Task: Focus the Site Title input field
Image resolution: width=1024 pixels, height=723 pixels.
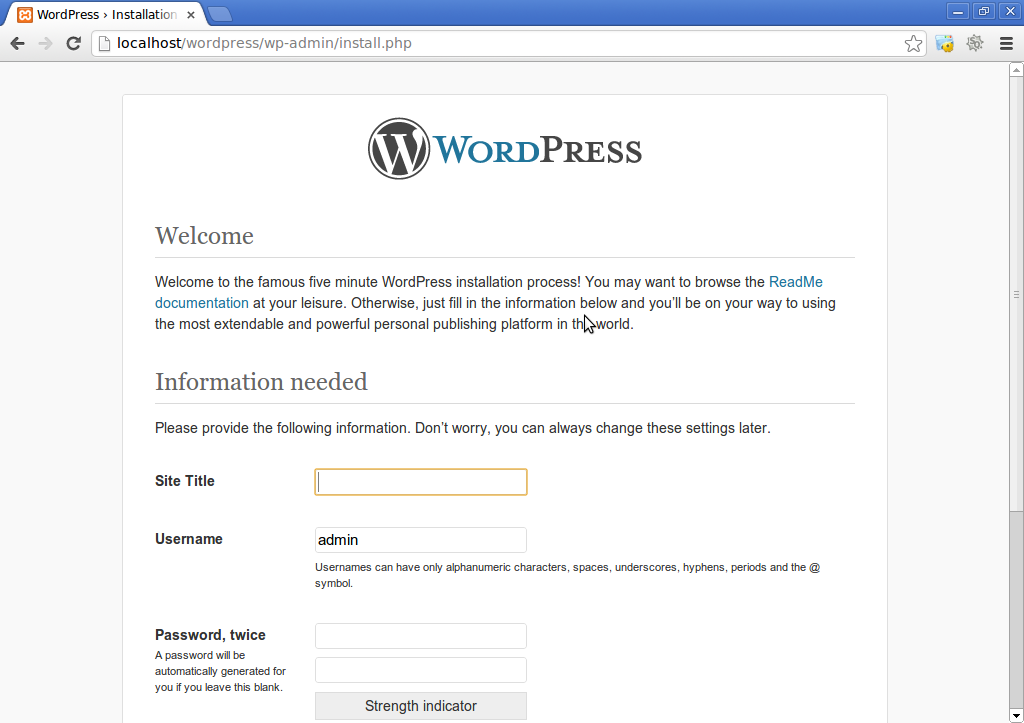Action: pos(421,482)
